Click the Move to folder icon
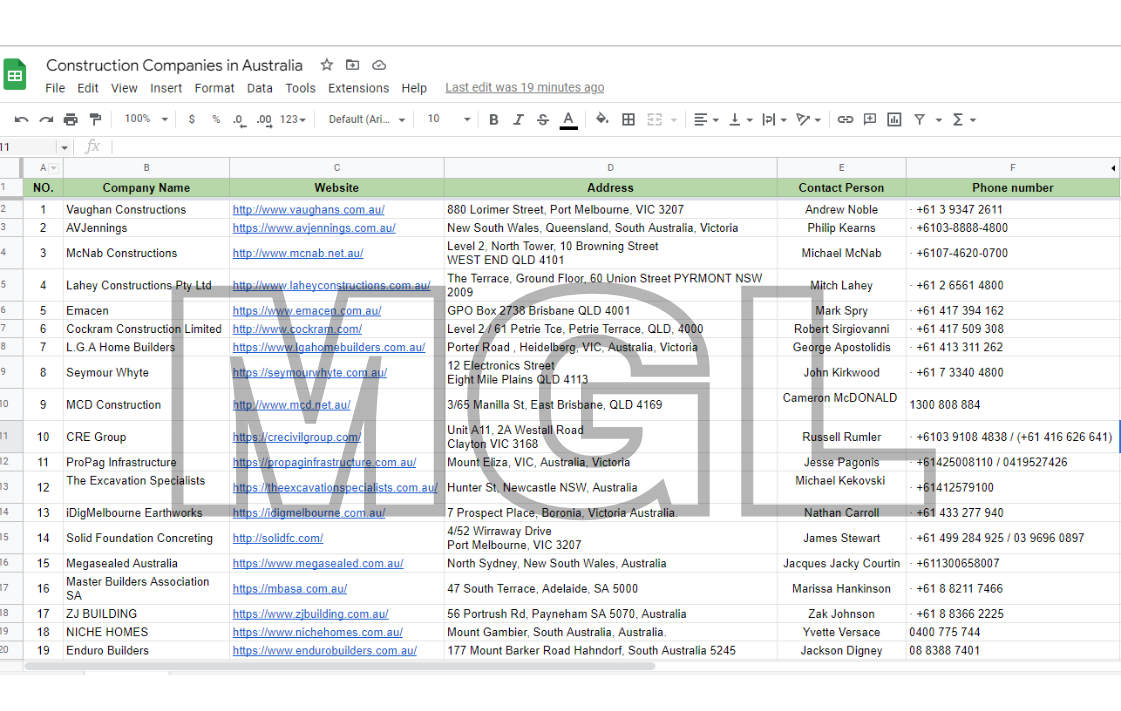Screen dimensions: 1121x711 (352, 65)
